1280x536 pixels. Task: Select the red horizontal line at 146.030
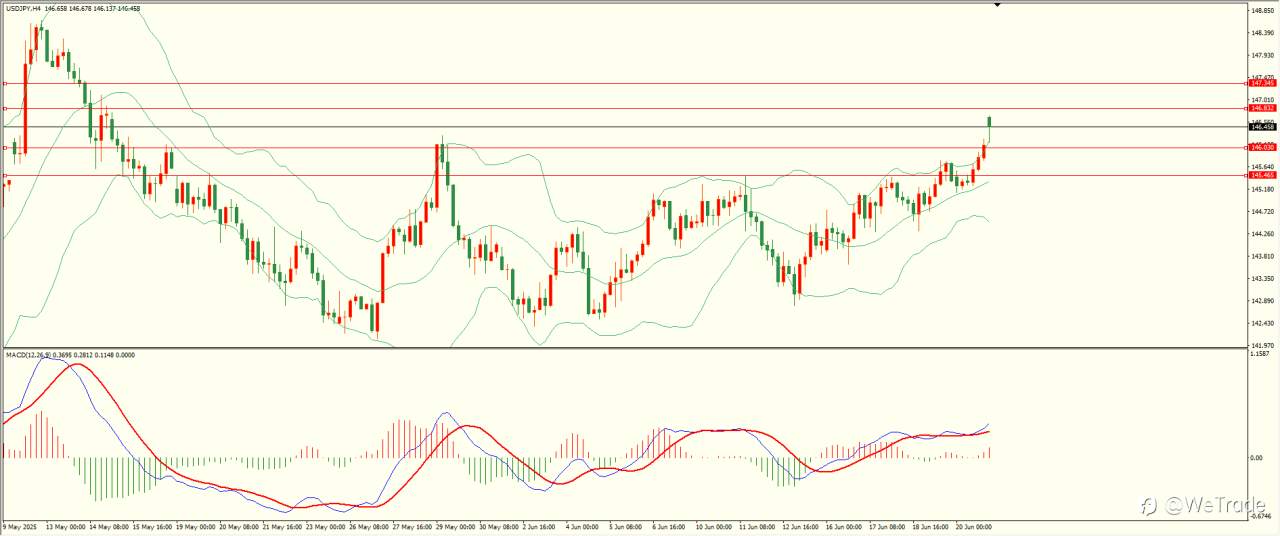pyautogui.click(x=625, y=147)
